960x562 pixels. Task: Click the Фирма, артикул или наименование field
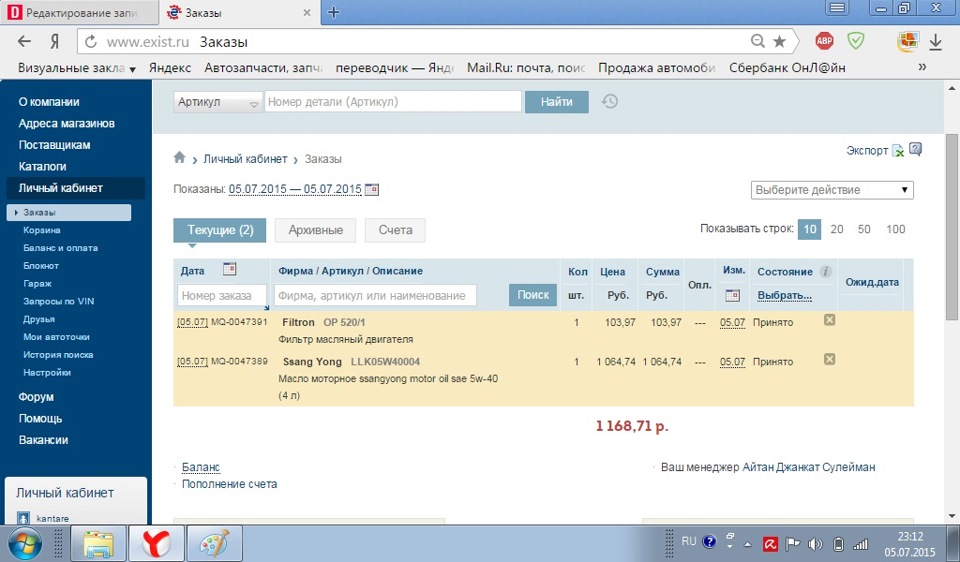point(375,296)
